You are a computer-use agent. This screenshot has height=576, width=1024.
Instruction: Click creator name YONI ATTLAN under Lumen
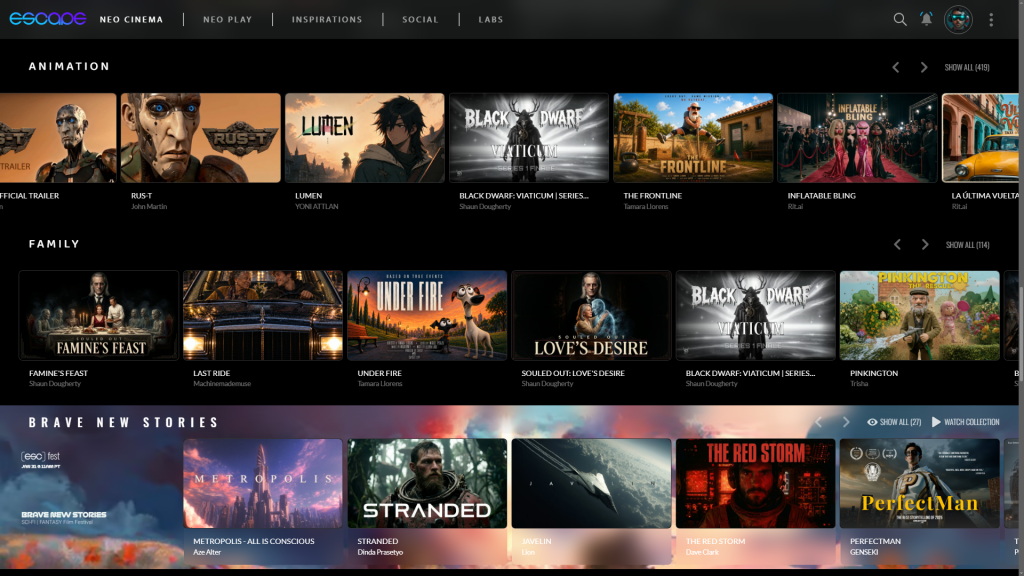tap(317, 206)
